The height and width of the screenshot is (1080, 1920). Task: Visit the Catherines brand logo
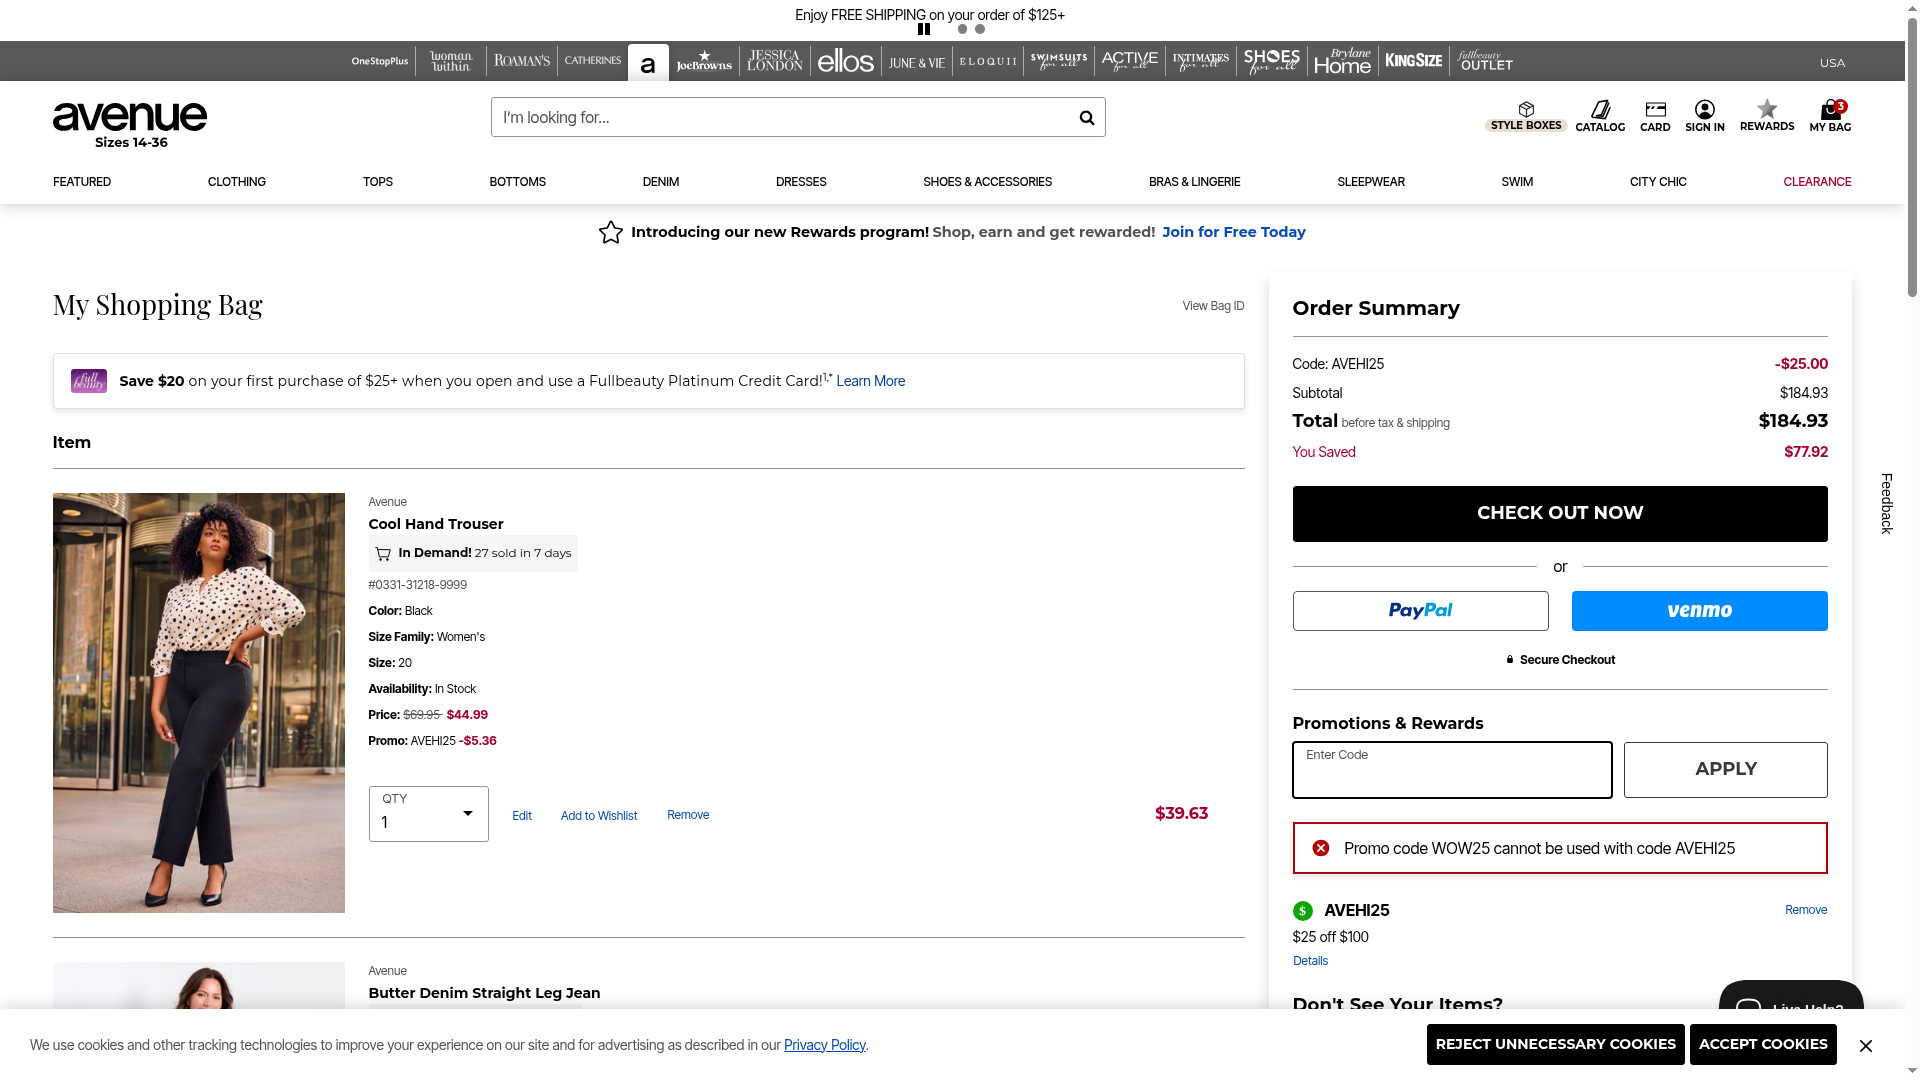coord(593,61)
